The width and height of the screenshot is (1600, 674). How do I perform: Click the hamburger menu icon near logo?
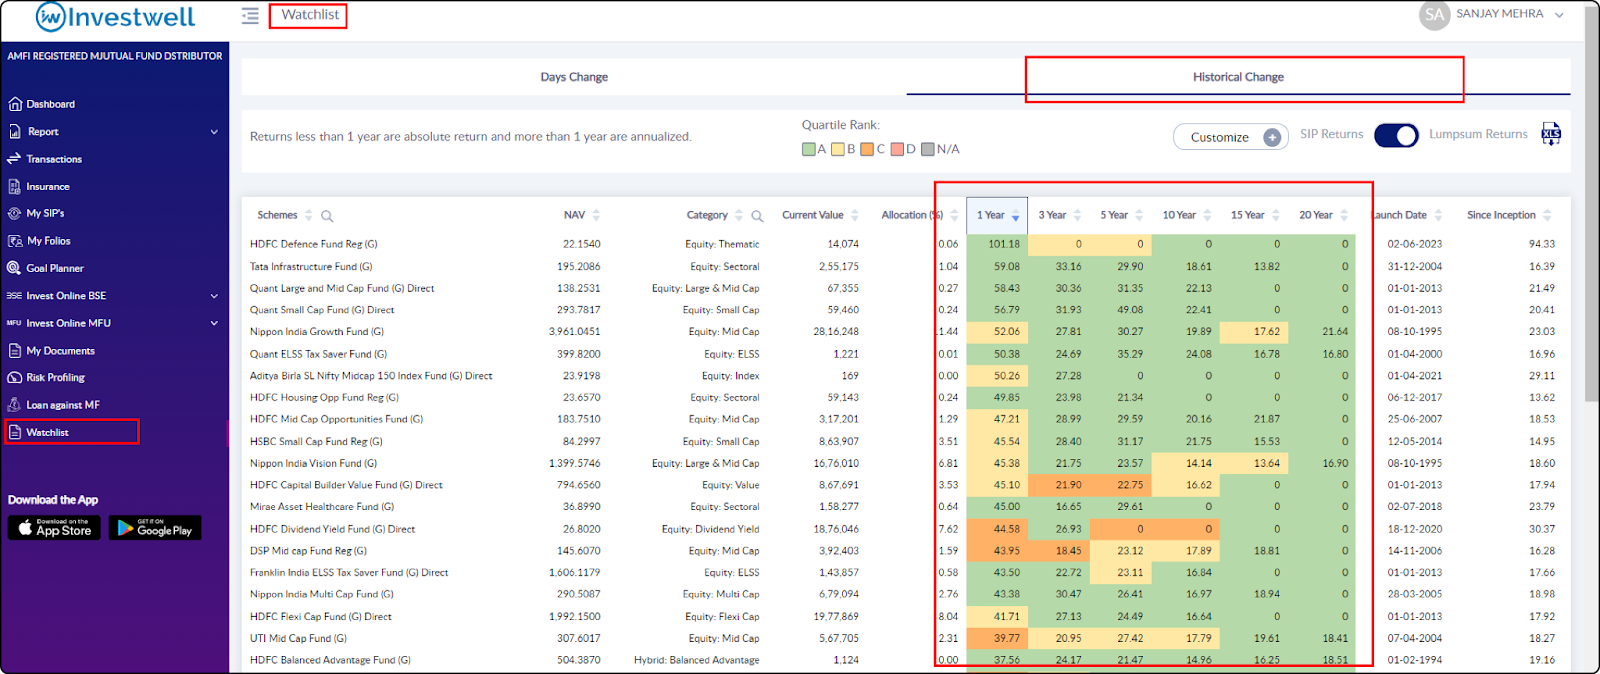click(x=250, y=16)
